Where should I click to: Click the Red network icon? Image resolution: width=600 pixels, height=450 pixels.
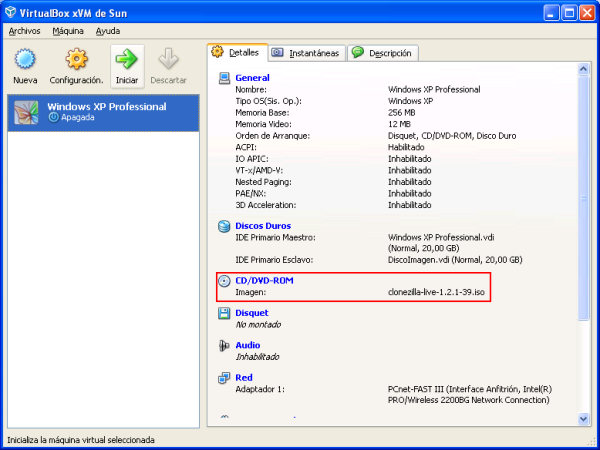[x=224, y=377]
